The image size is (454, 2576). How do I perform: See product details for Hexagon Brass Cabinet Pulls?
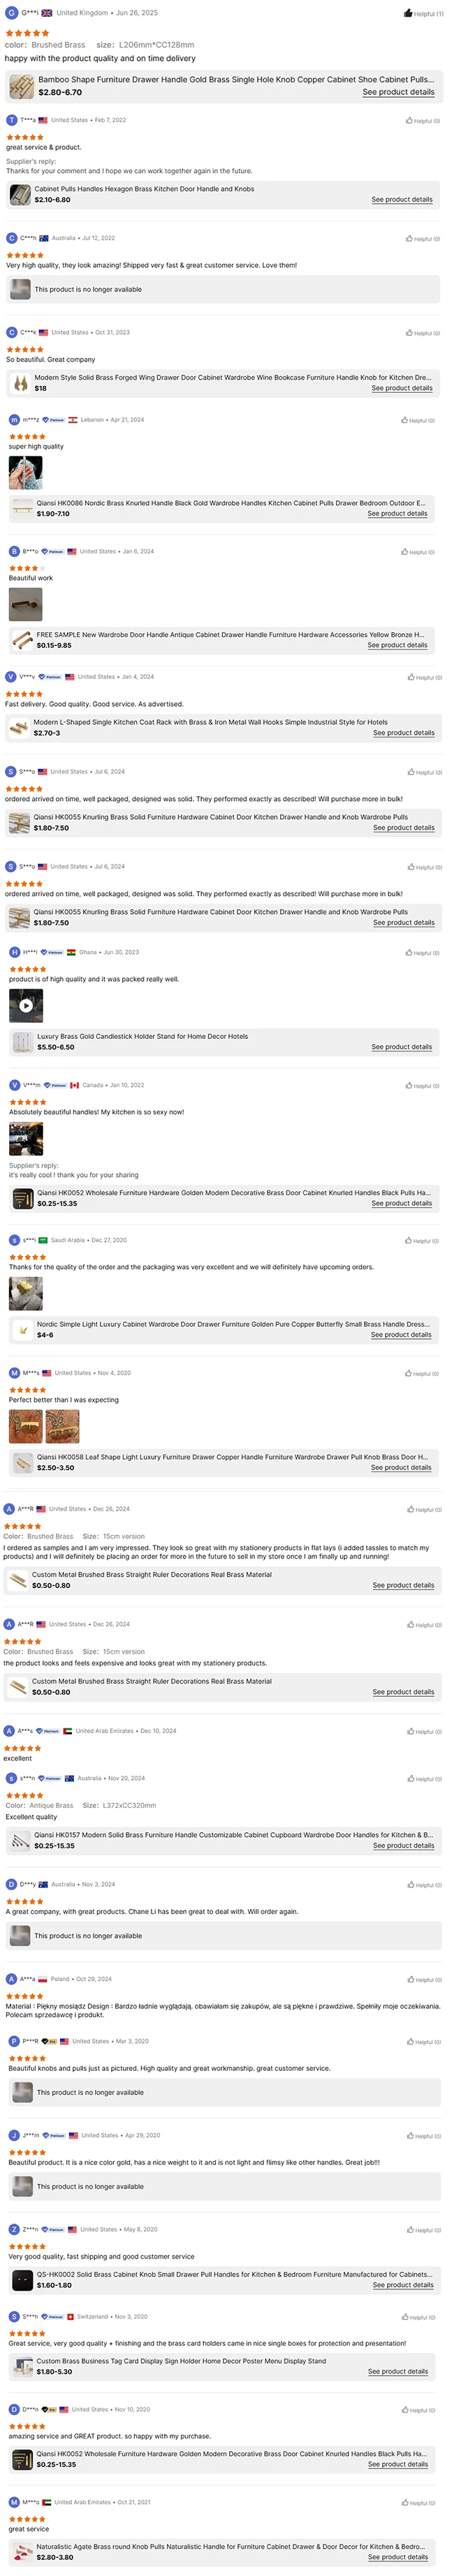pyautogui.click(x=402, y=199)
